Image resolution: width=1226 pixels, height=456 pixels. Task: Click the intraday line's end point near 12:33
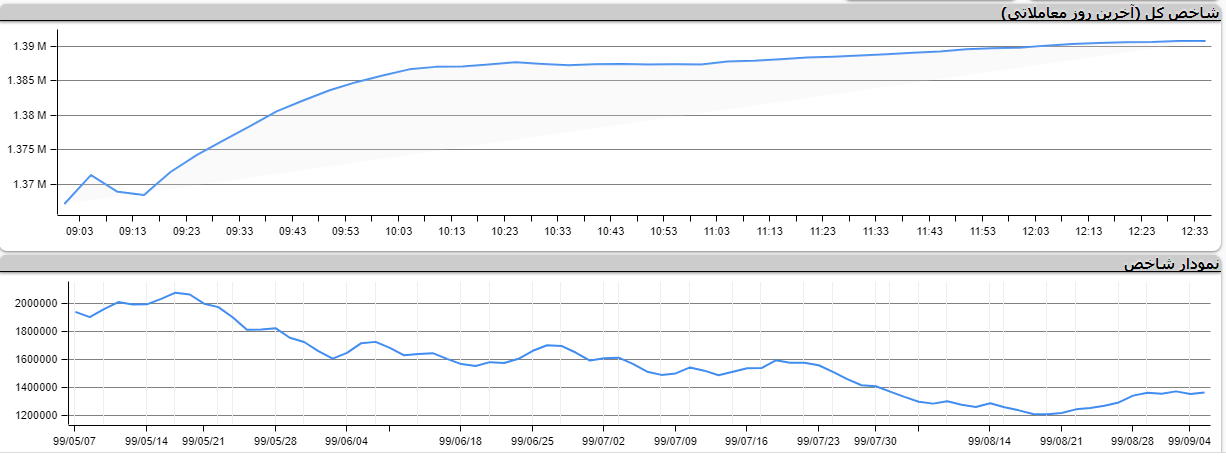[1205, 41]
